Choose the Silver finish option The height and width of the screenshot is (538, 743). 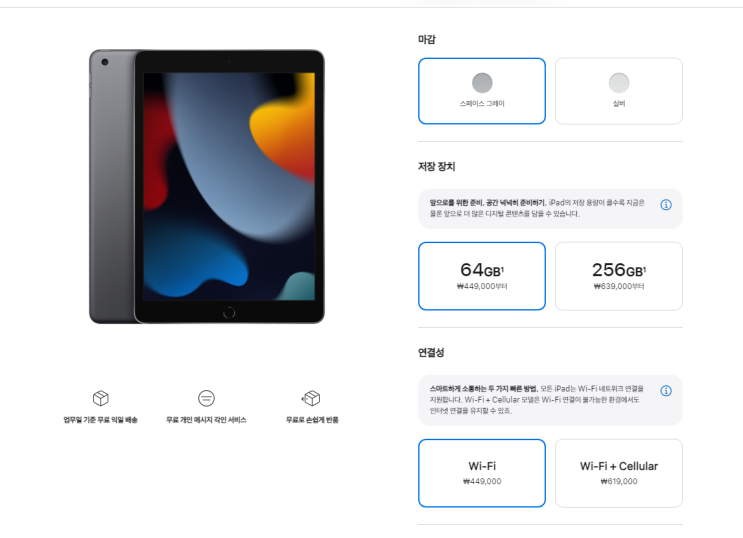coord(619,91)
